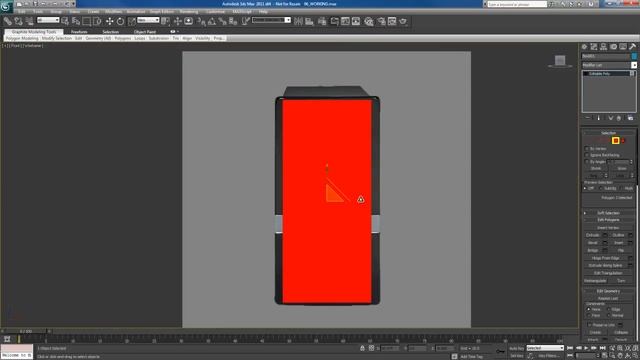Screen dimensions: 640x360
Task: Switch to the Freeform ribbon tab
Action: pos(79,31)
